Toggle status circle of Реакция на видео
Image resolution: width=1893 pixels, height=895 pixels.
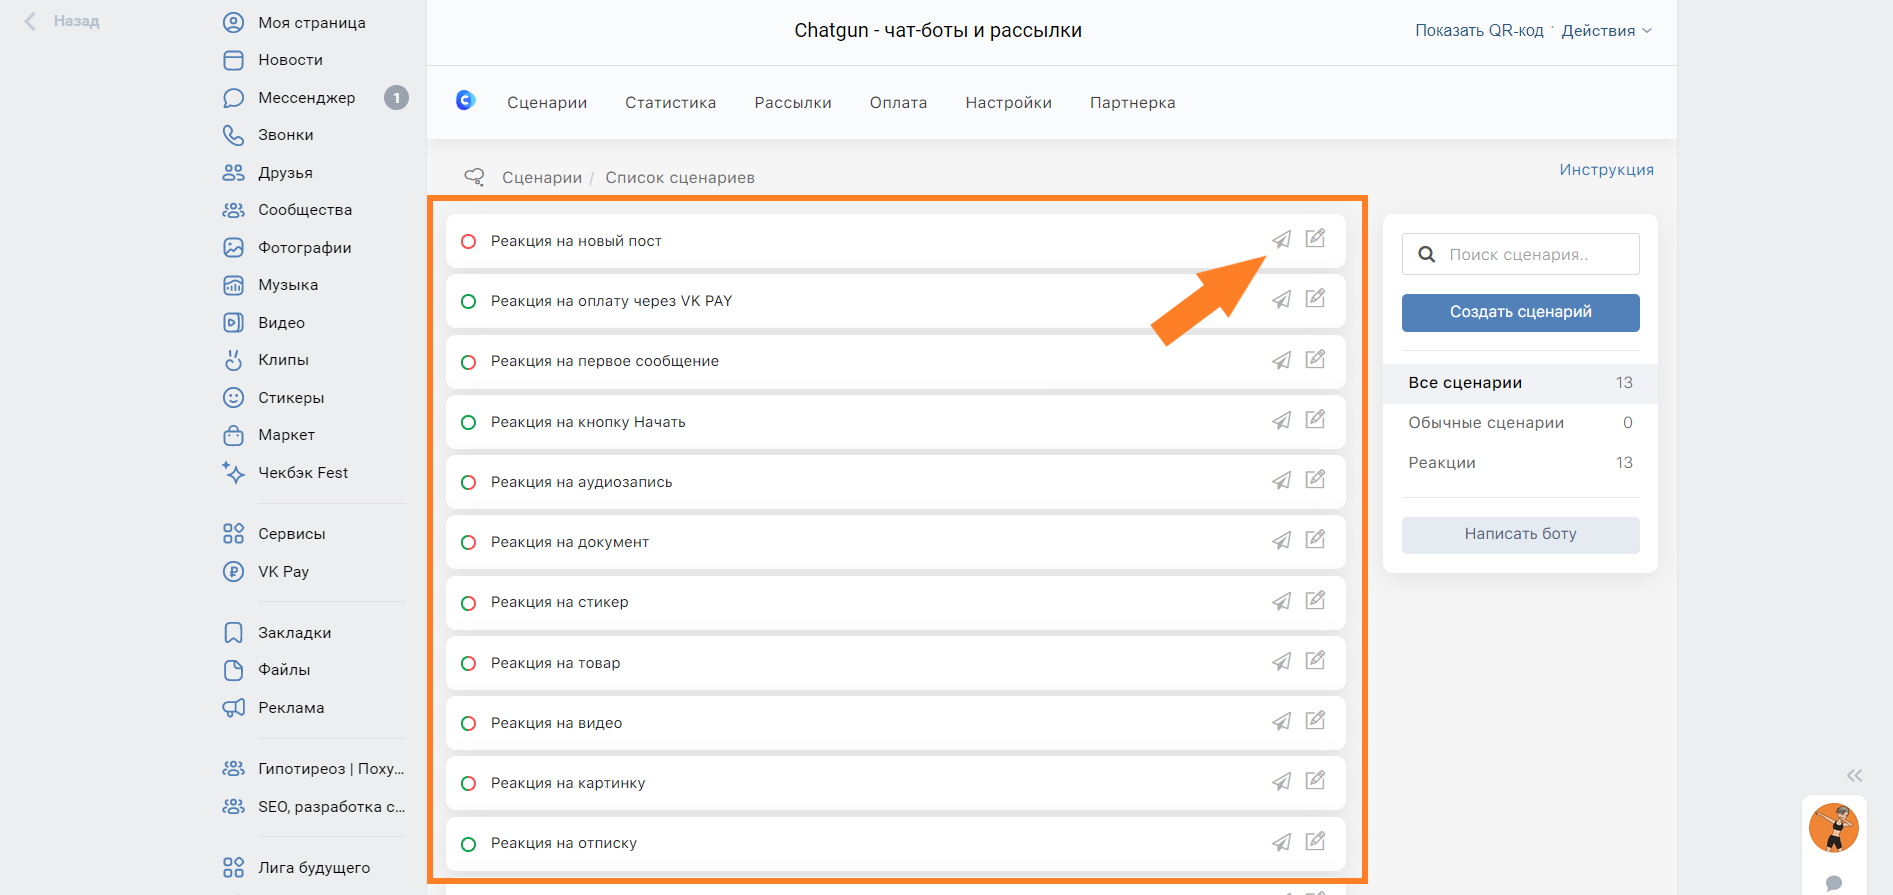pyautogui.click(x=468, y=723)
